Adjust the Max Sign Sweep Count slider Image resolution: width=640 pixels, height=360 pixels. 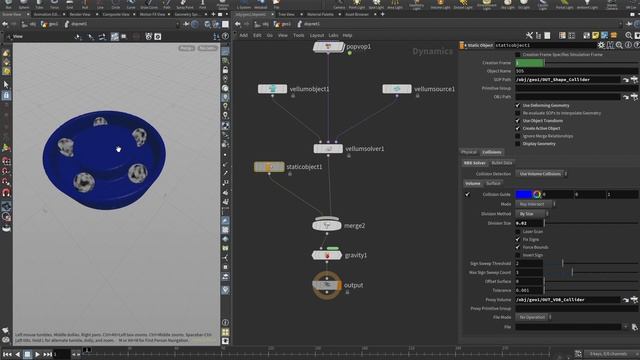coord(591,272)
